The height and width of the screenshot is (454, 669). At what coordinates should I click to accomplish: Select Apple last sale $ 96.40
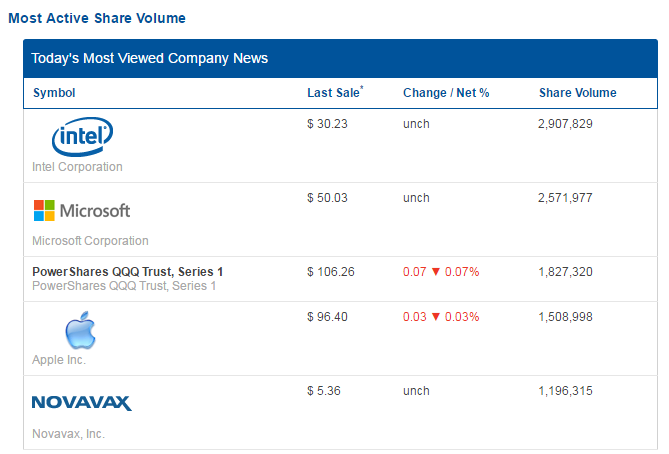[327, 317]
